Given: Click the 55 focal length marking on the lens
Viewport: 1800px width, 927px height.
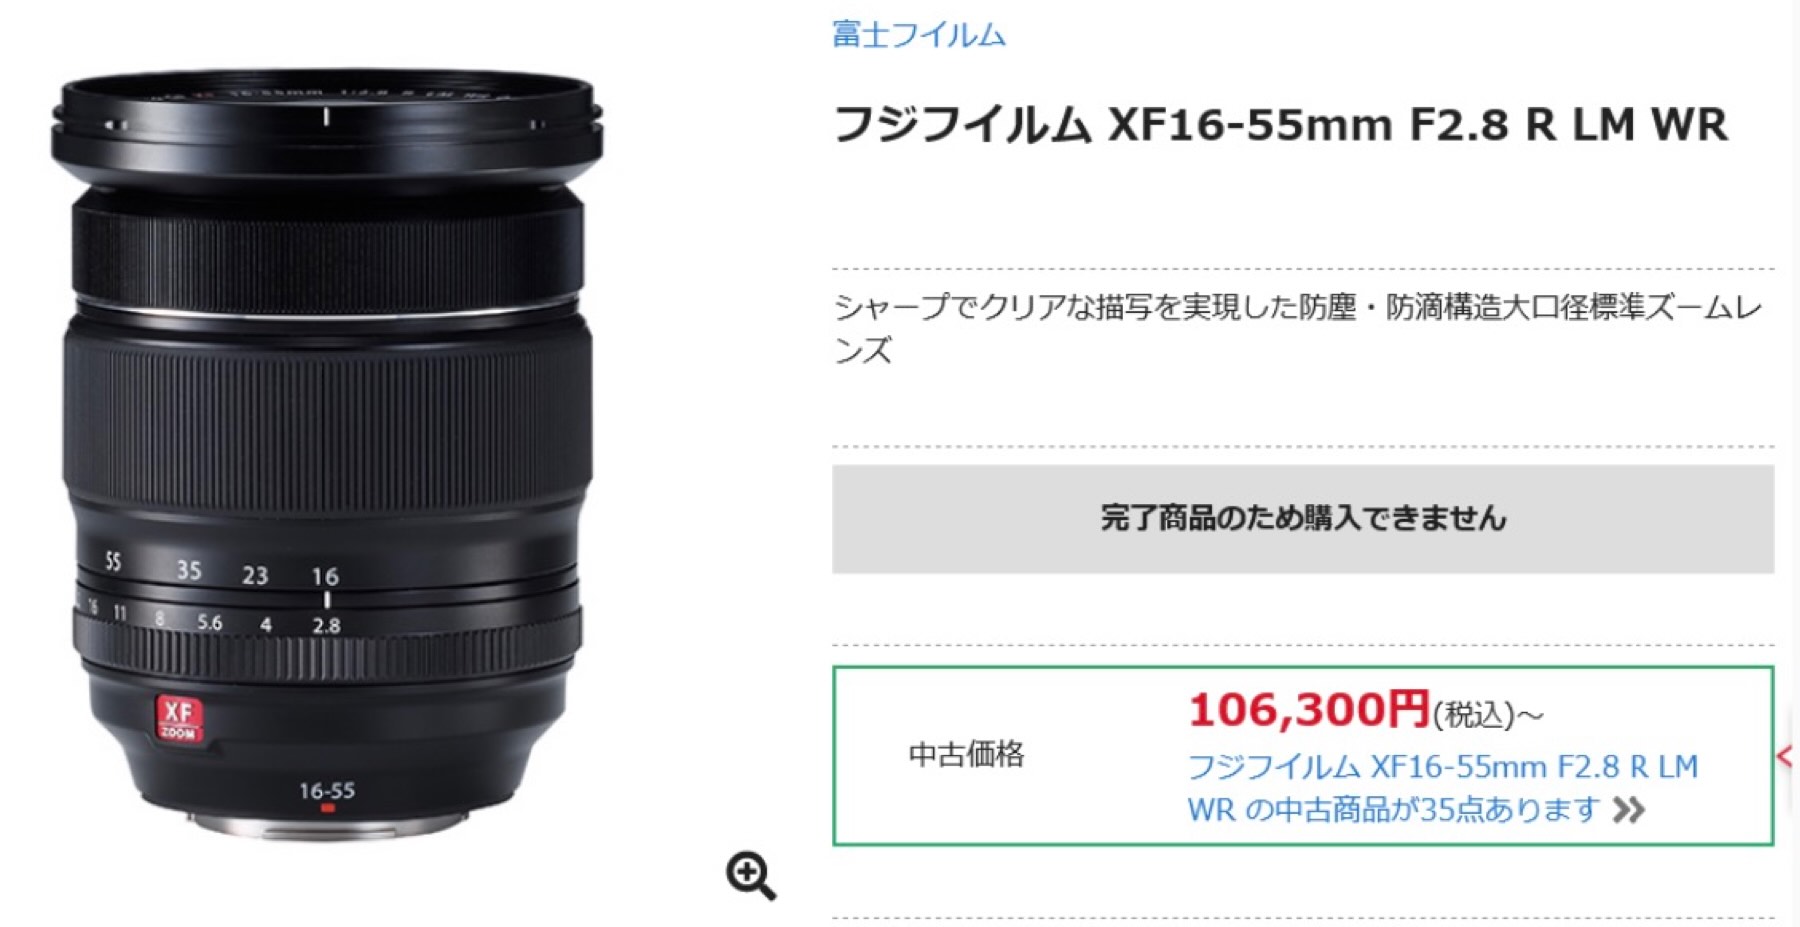Looking at the screenshot, I should coord(113,562).
